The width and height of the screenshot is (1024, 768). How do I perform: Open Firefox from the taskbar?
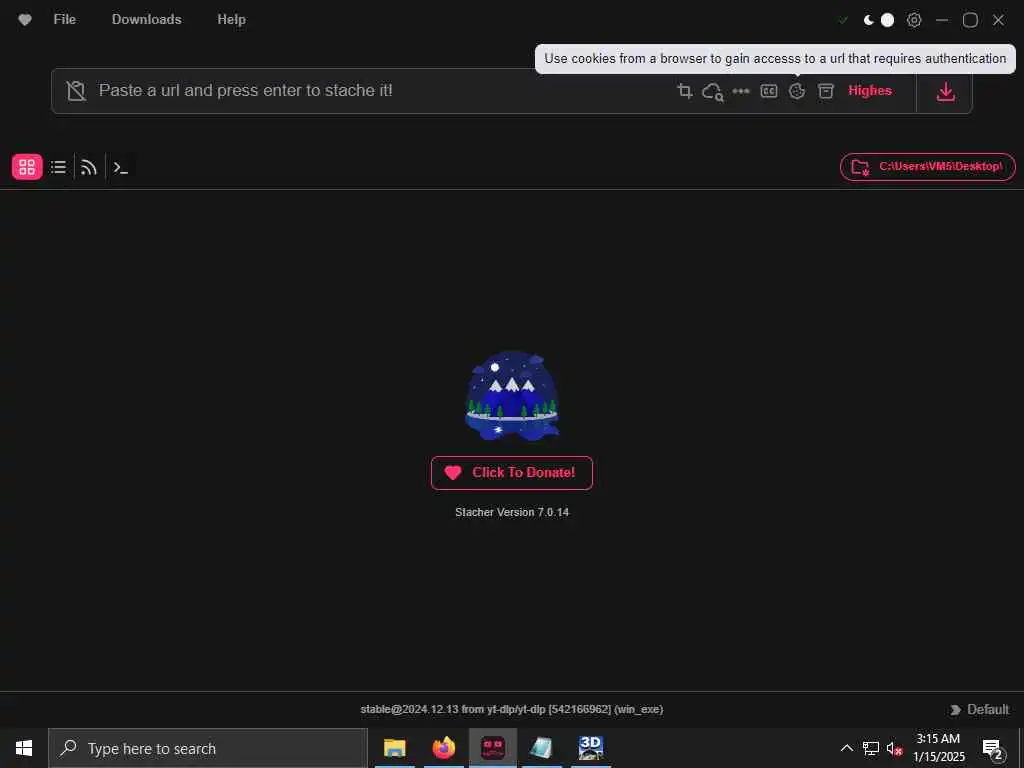coord(443,748)
